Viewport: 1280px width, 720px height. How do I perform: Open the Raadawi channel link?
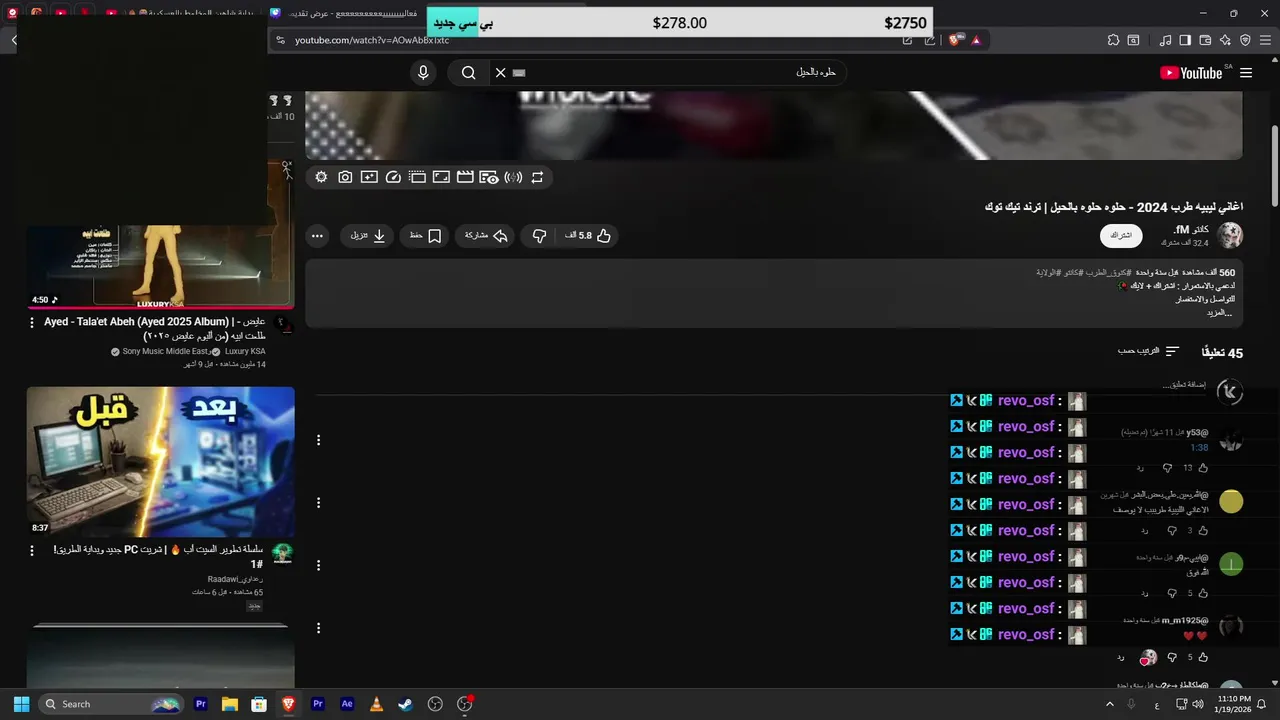coord(234,579)
